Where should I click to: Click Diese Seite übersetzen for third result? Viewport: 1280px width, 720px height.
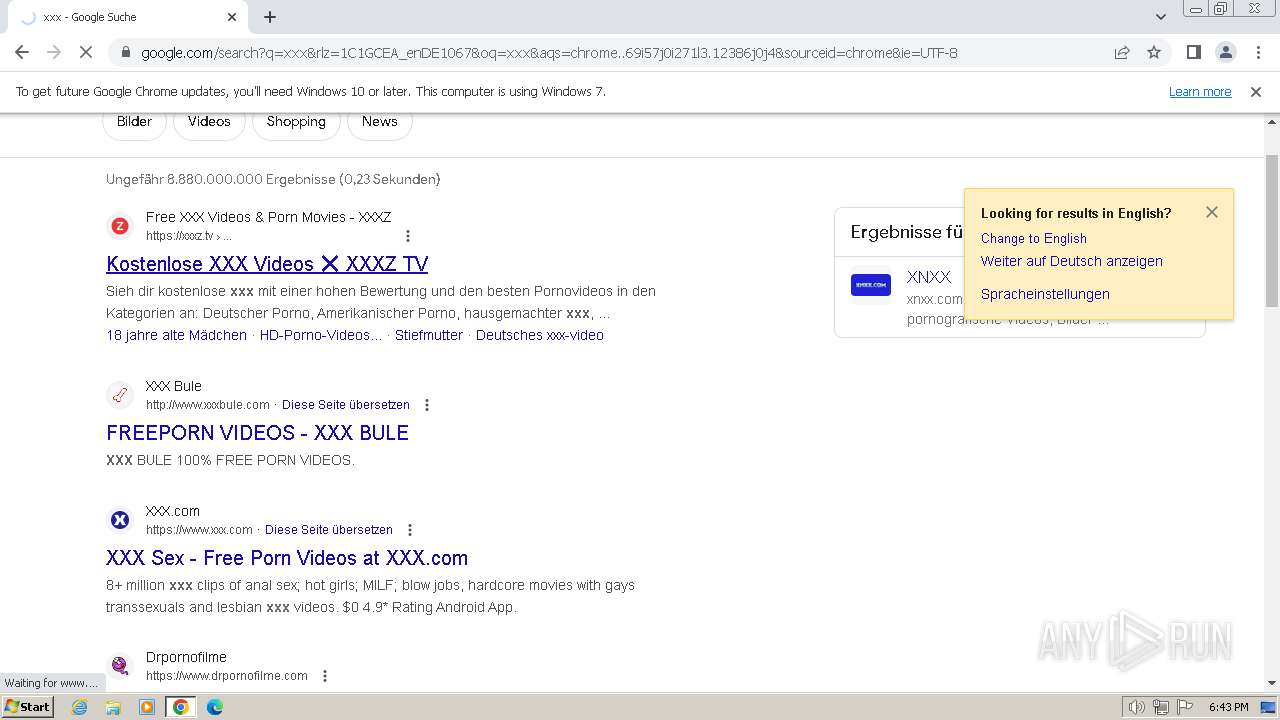[329, 530]
